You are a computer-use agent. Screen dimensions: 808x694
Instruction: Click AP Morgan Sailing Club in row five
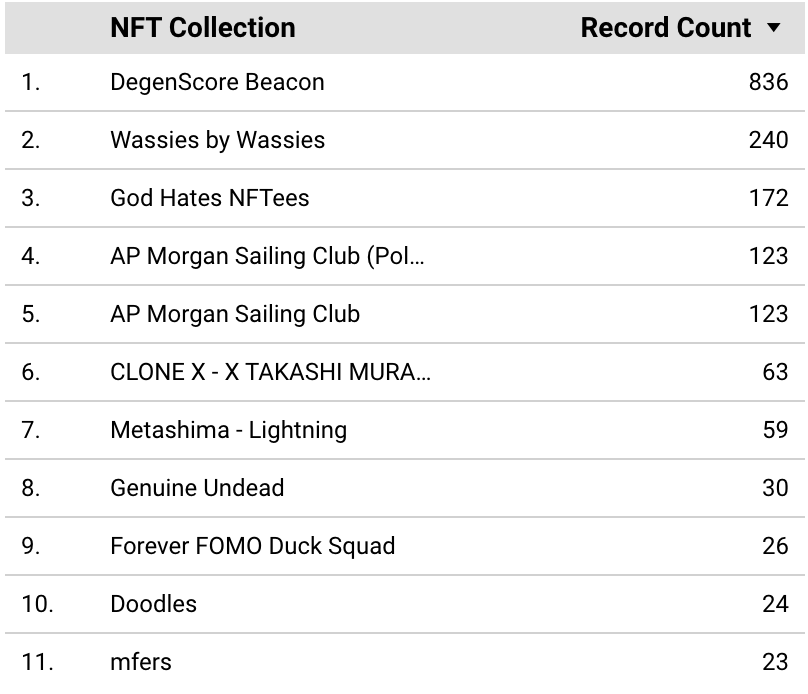click(235, 314)
